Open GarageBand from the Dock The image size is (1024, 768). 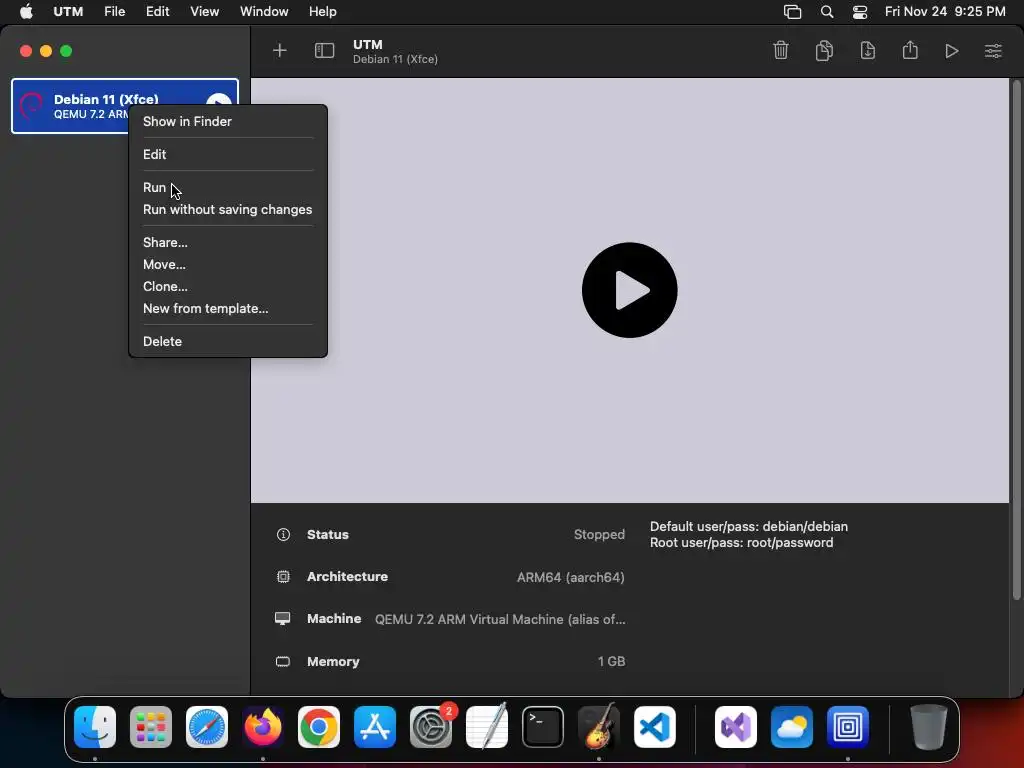(x=599, y=726)
